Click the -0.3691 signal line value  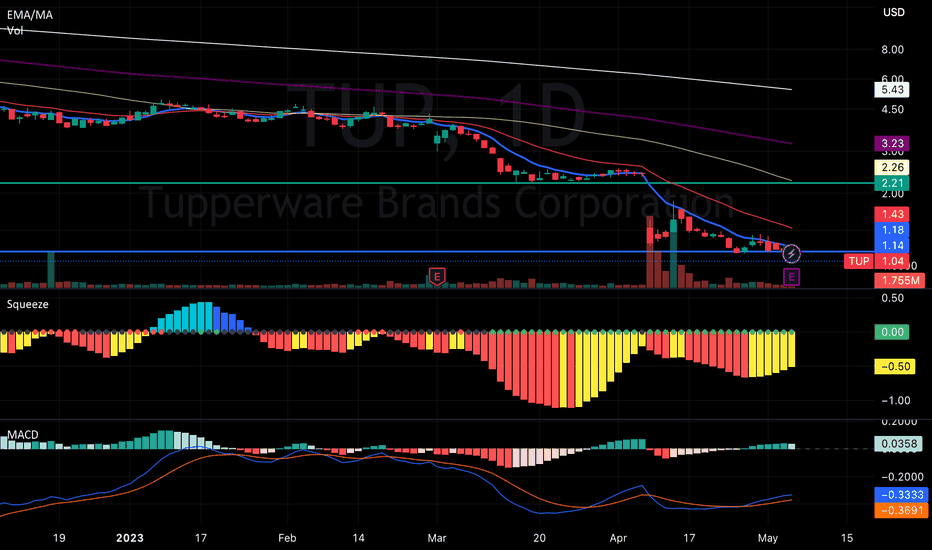pyautogui.click(x=901, y=510)
